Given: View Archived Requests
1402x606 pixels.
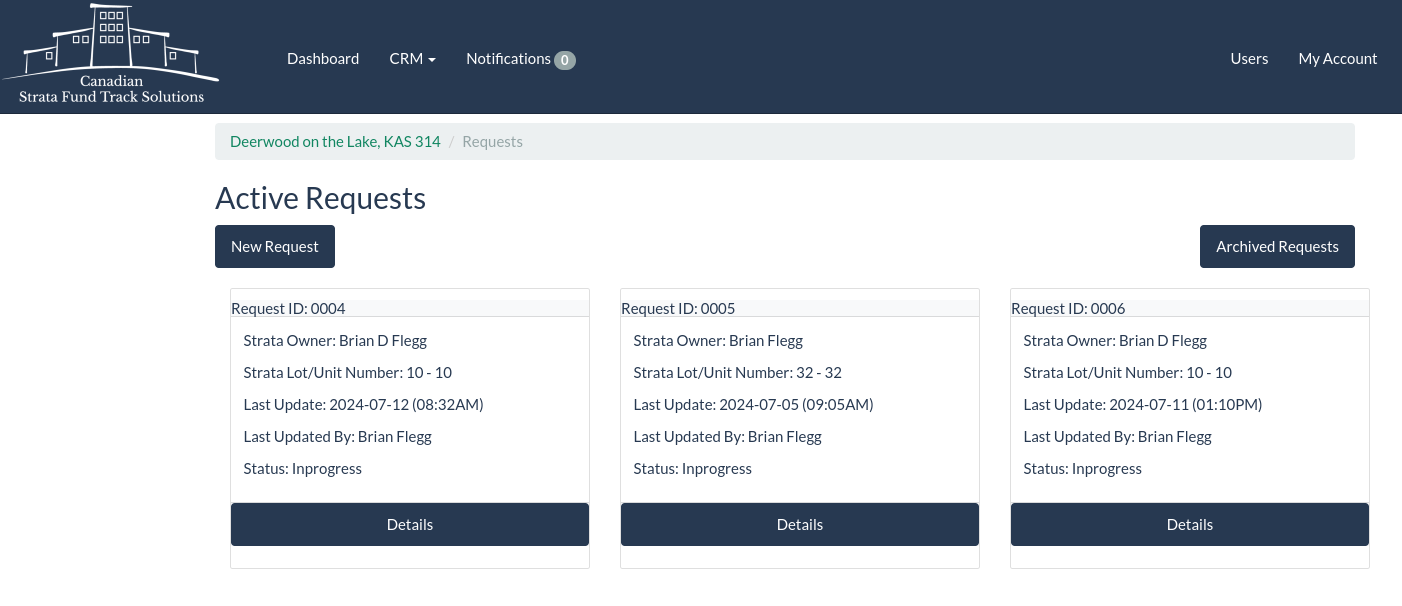Looking at the screenshot, I should click(x=1277, y=247).
